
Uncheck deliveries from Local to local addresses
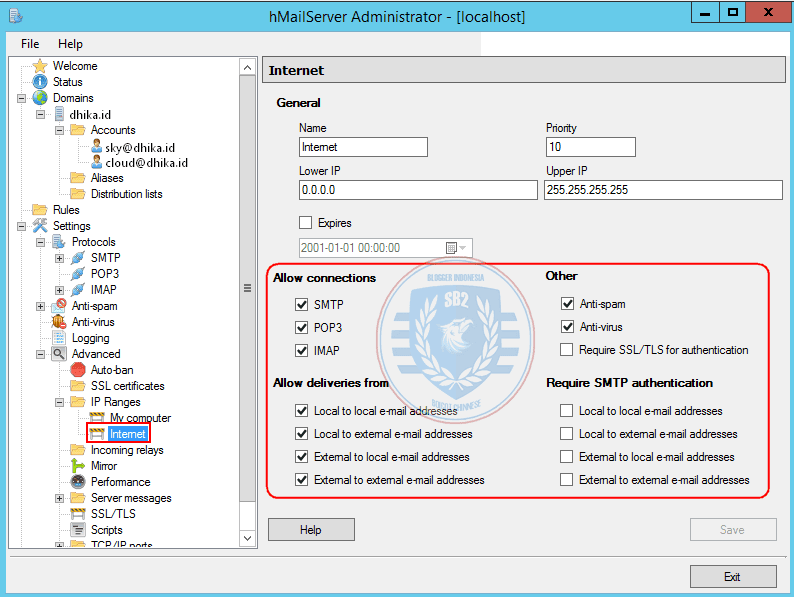coord(301,411)
